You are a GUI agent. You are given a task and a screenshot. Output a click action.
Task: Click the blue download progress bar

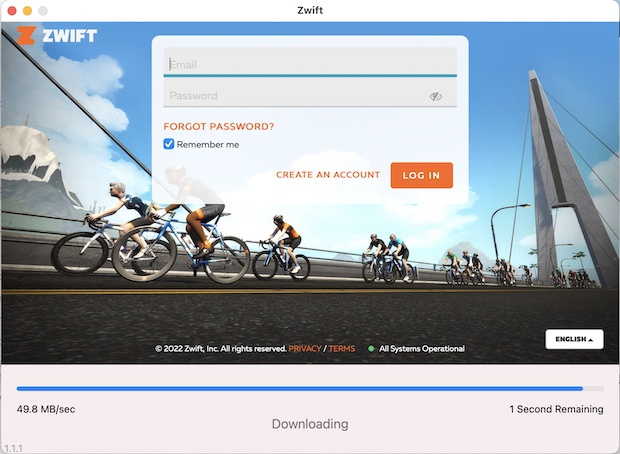tap(300, 388)
